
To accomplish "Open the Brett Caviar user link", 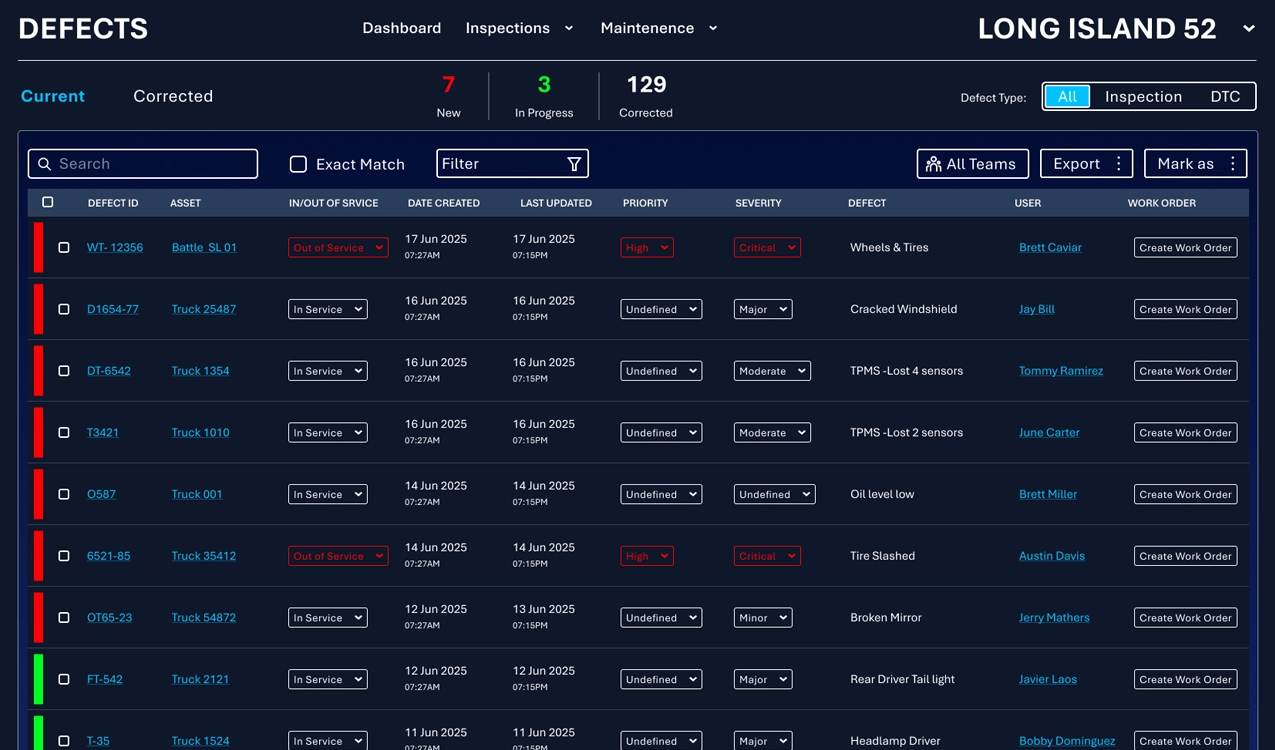I will (x=1050, y=248).
